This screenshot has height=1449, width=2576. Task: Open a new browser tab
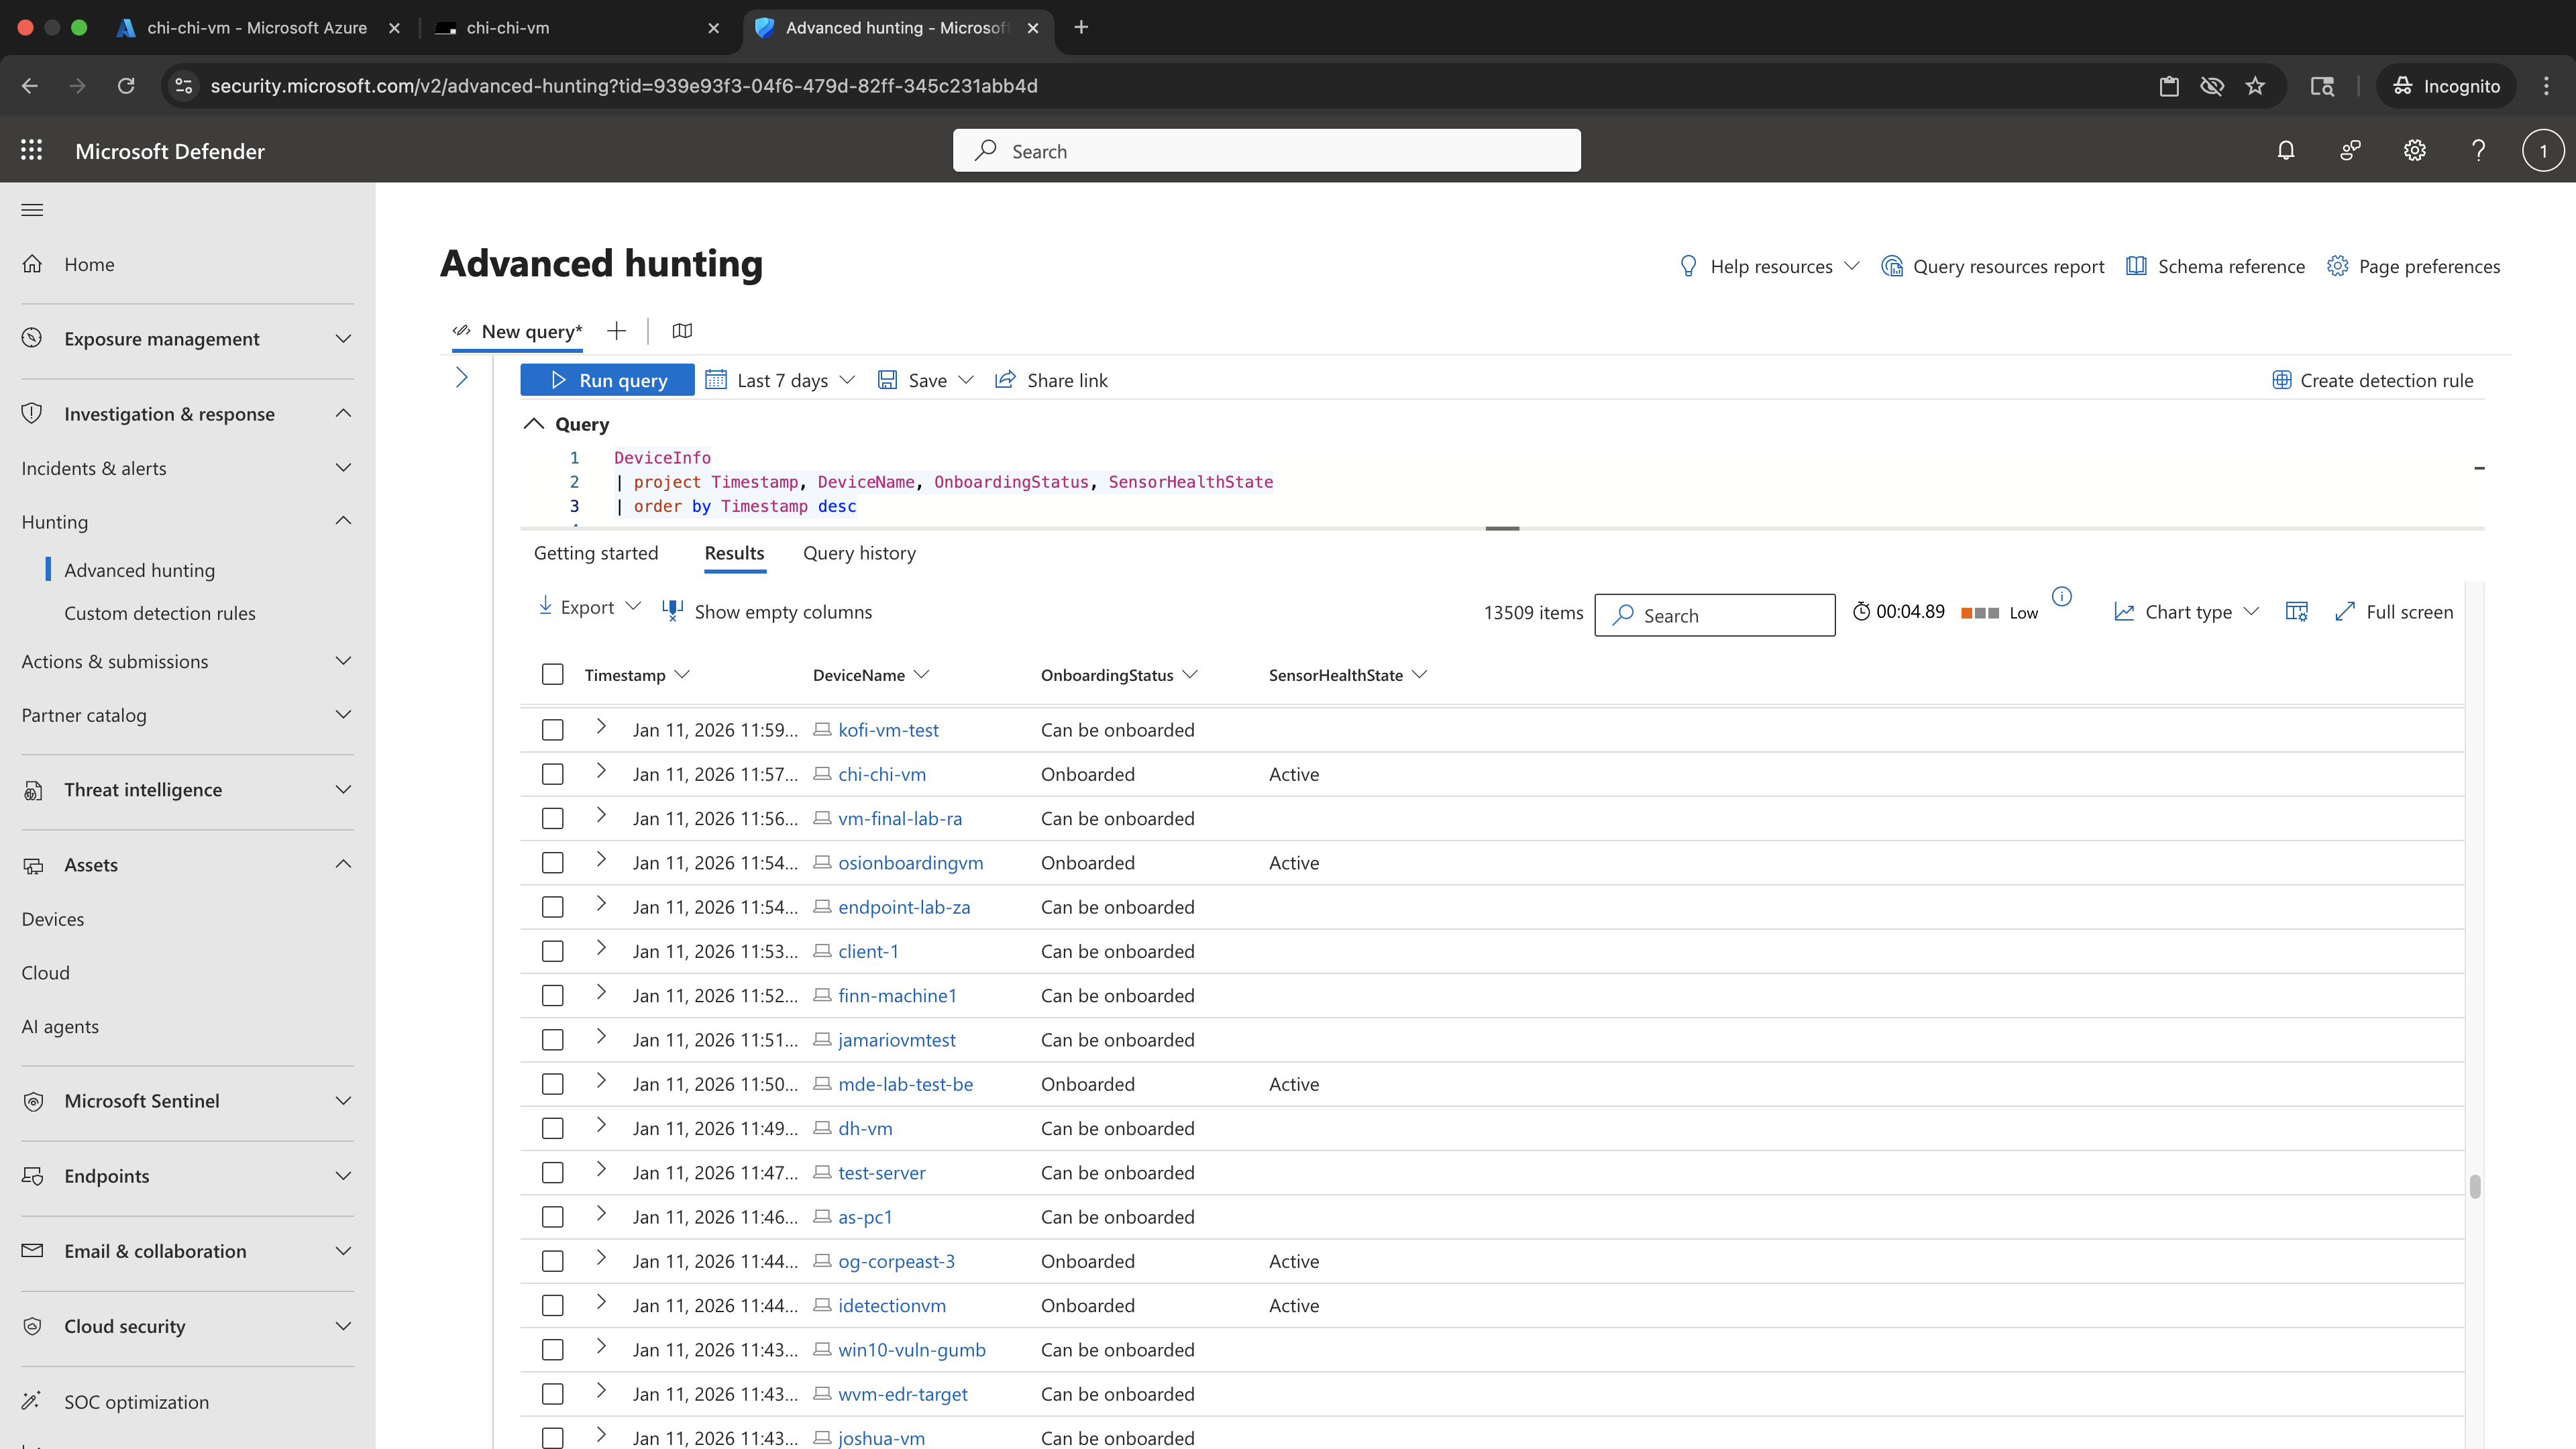[x=1081, y=27]
